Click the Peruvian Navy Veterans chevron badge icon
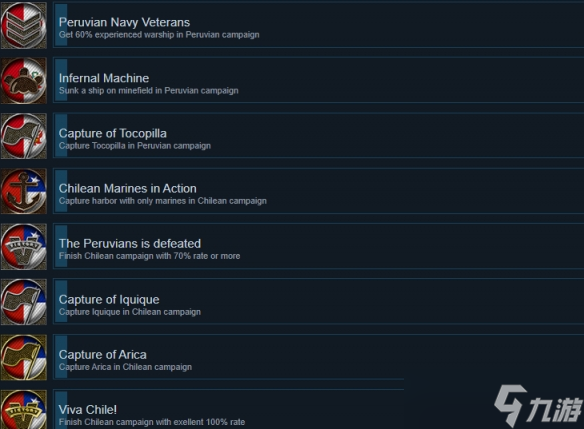The height and width of the screenshot is (429, 584). point(24,25)
